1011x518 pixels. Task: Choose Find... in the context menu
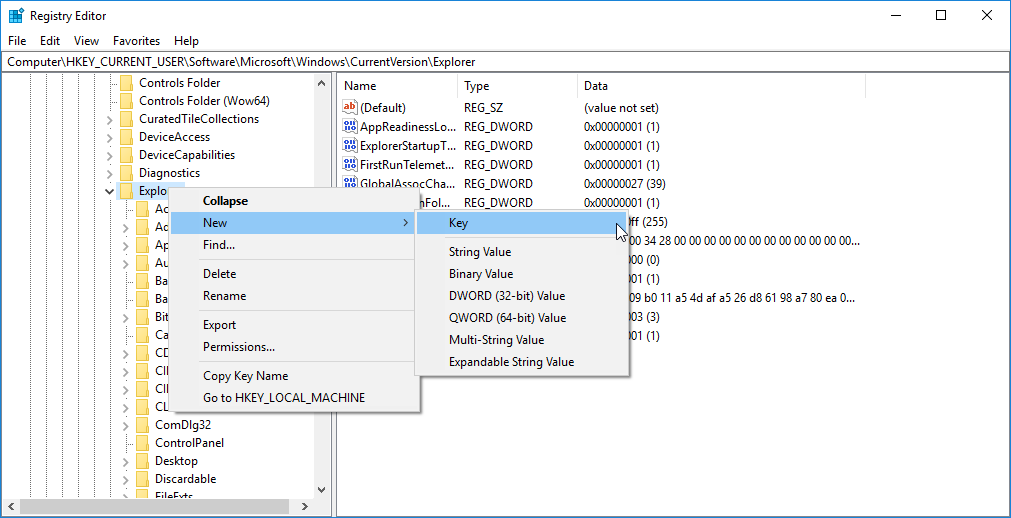tap(294, 244)
